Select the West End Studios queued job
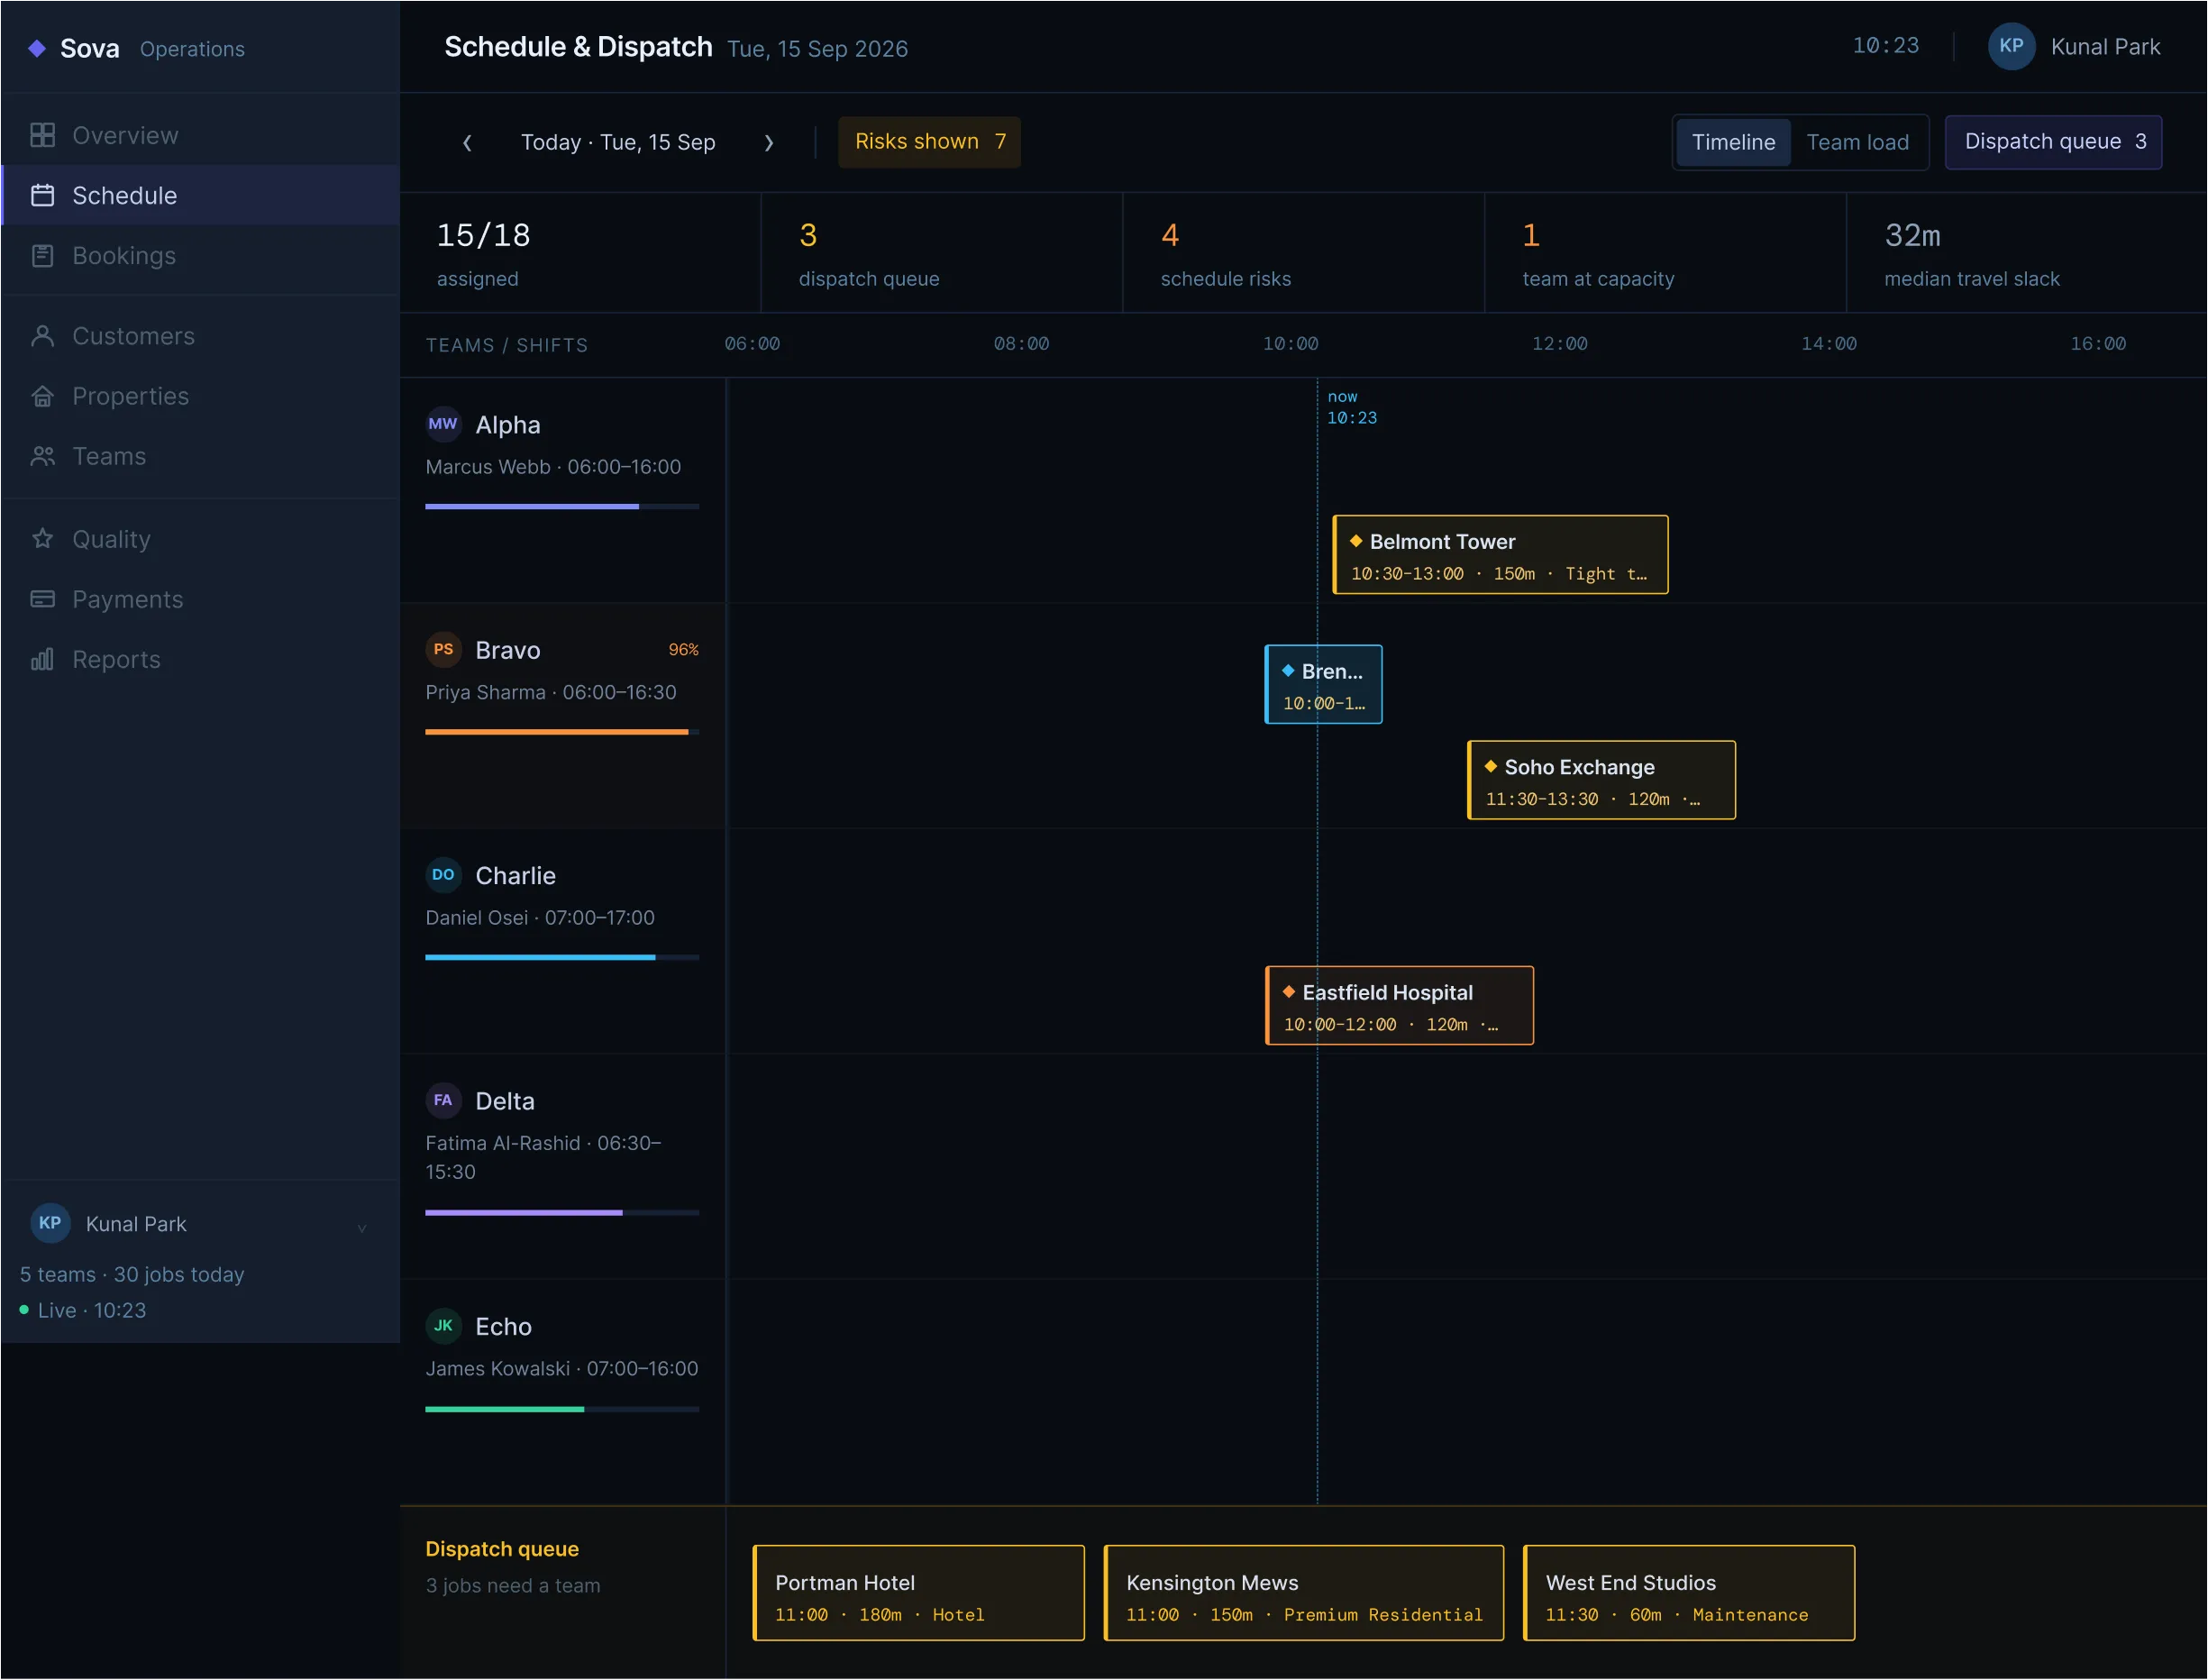The height and width of the screenshot is (1680, 2208). [1688, 1593]
